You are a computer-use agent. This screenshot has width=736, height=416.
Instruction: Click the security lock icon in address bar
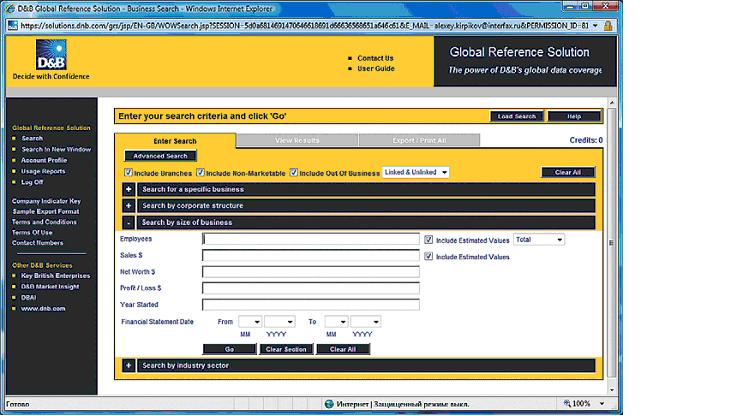(x=608, y=26)
